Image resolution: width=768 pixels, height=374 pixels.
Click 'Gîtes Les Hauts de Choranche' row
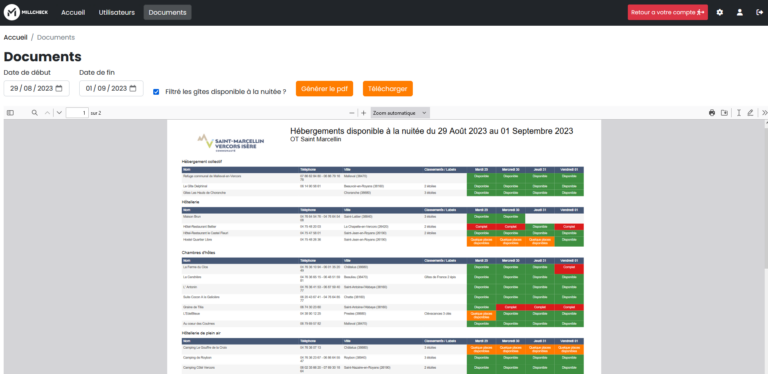click(x=383, y=193)
